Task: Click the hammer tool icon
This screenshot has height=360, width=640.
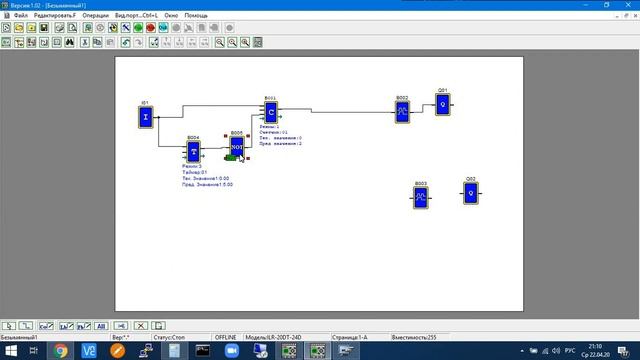Action: click(126, 28)
